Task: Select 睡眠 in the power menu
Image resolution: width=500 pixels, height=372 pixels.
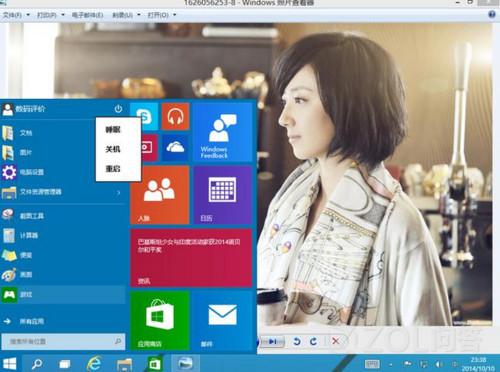Action: click(113, 129)
